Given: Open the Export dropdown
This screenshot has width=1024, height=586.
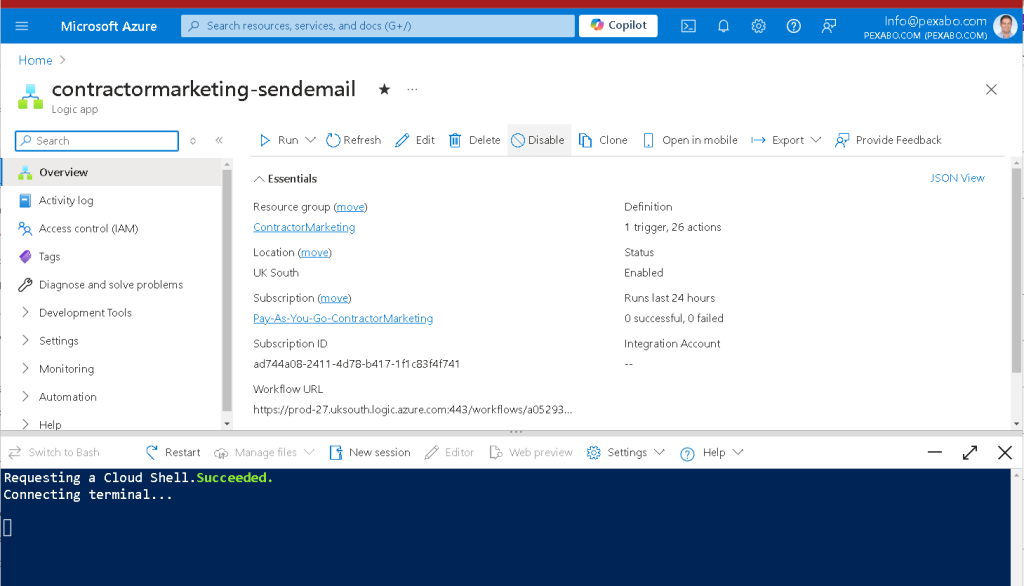Looking at the screenshot, I should (x=786, y=140).
